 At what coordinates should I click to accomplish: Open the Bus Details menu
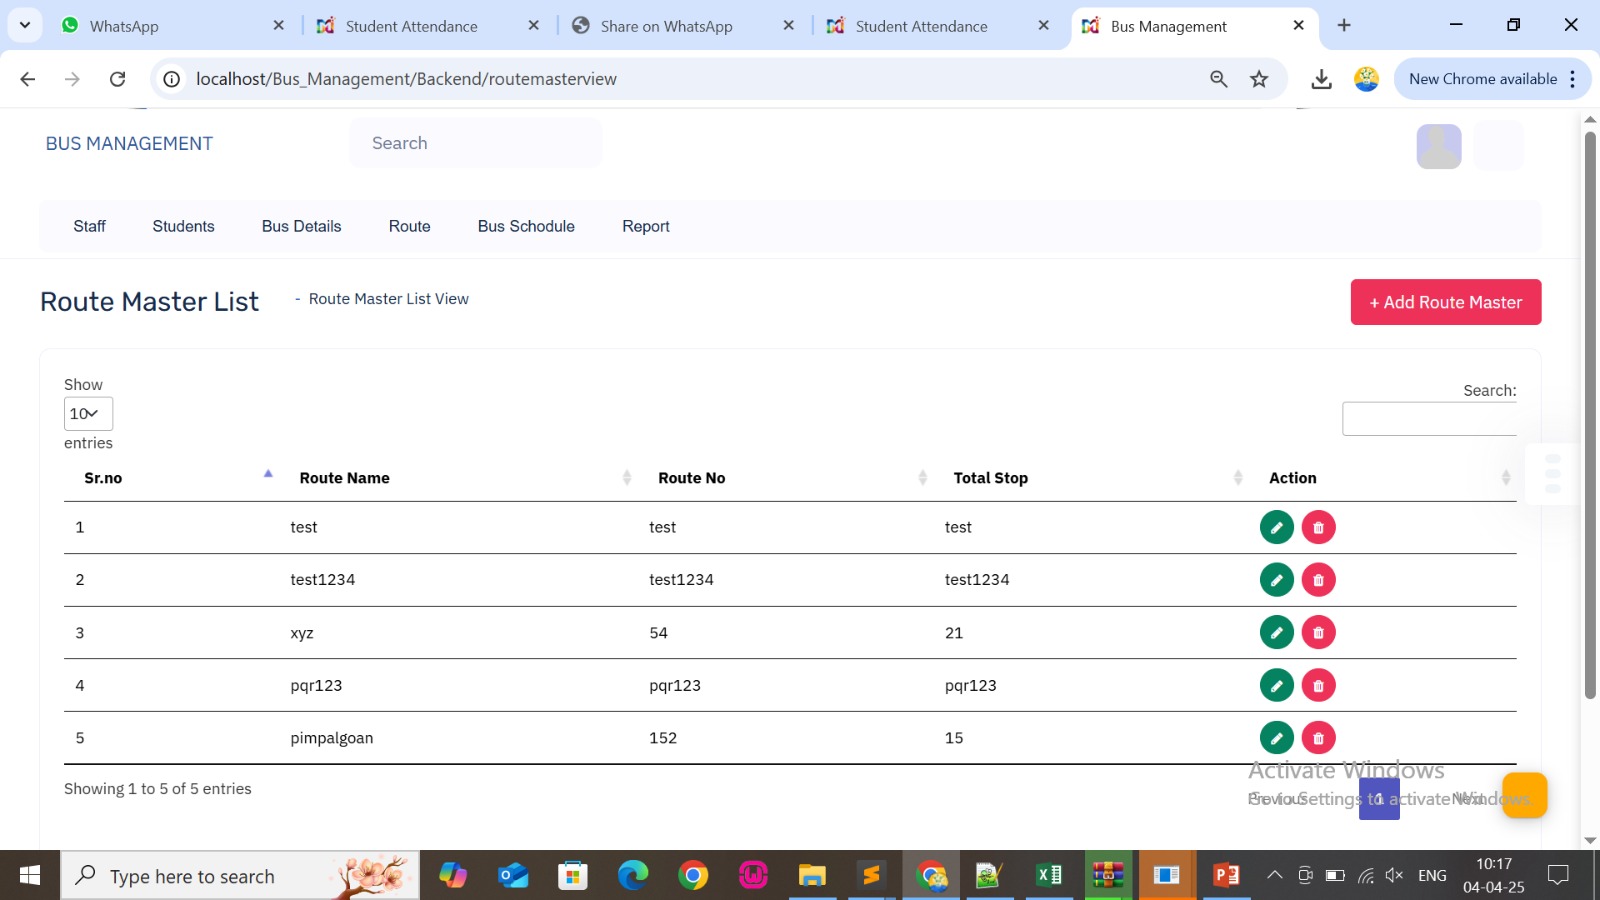coord(301,226)
